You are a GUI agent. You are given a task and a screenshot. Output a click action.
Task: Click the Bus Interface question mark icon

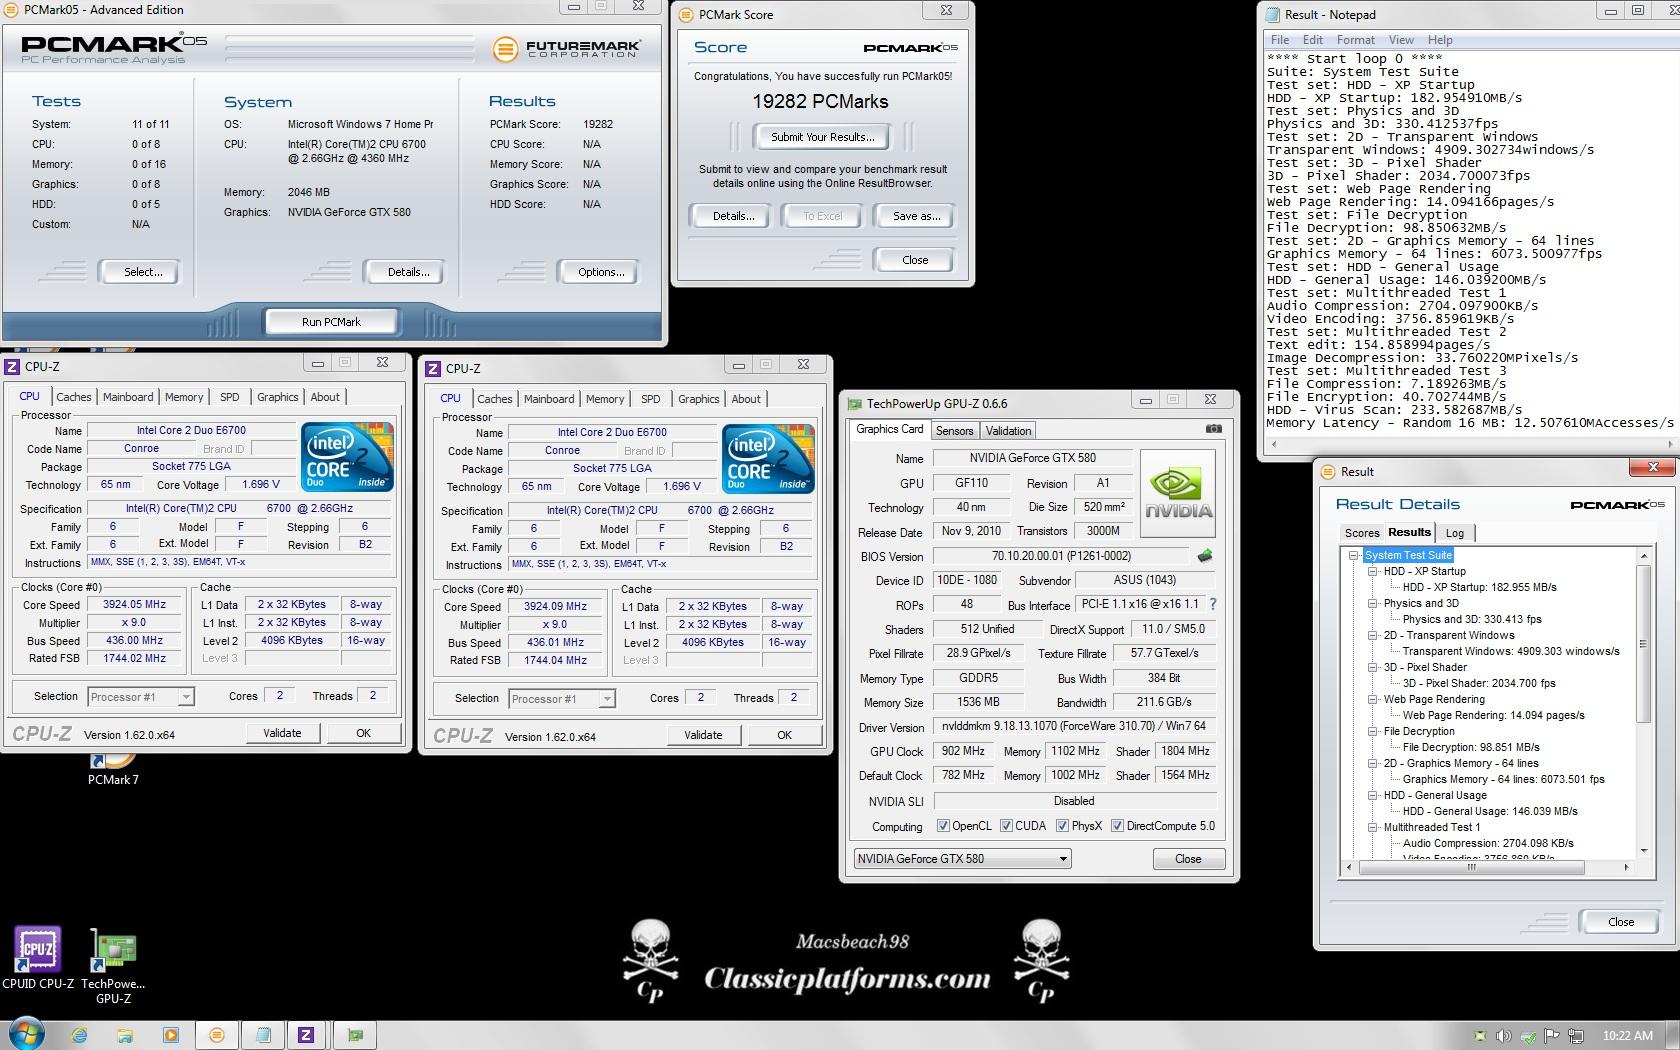tap(1213, 604)
